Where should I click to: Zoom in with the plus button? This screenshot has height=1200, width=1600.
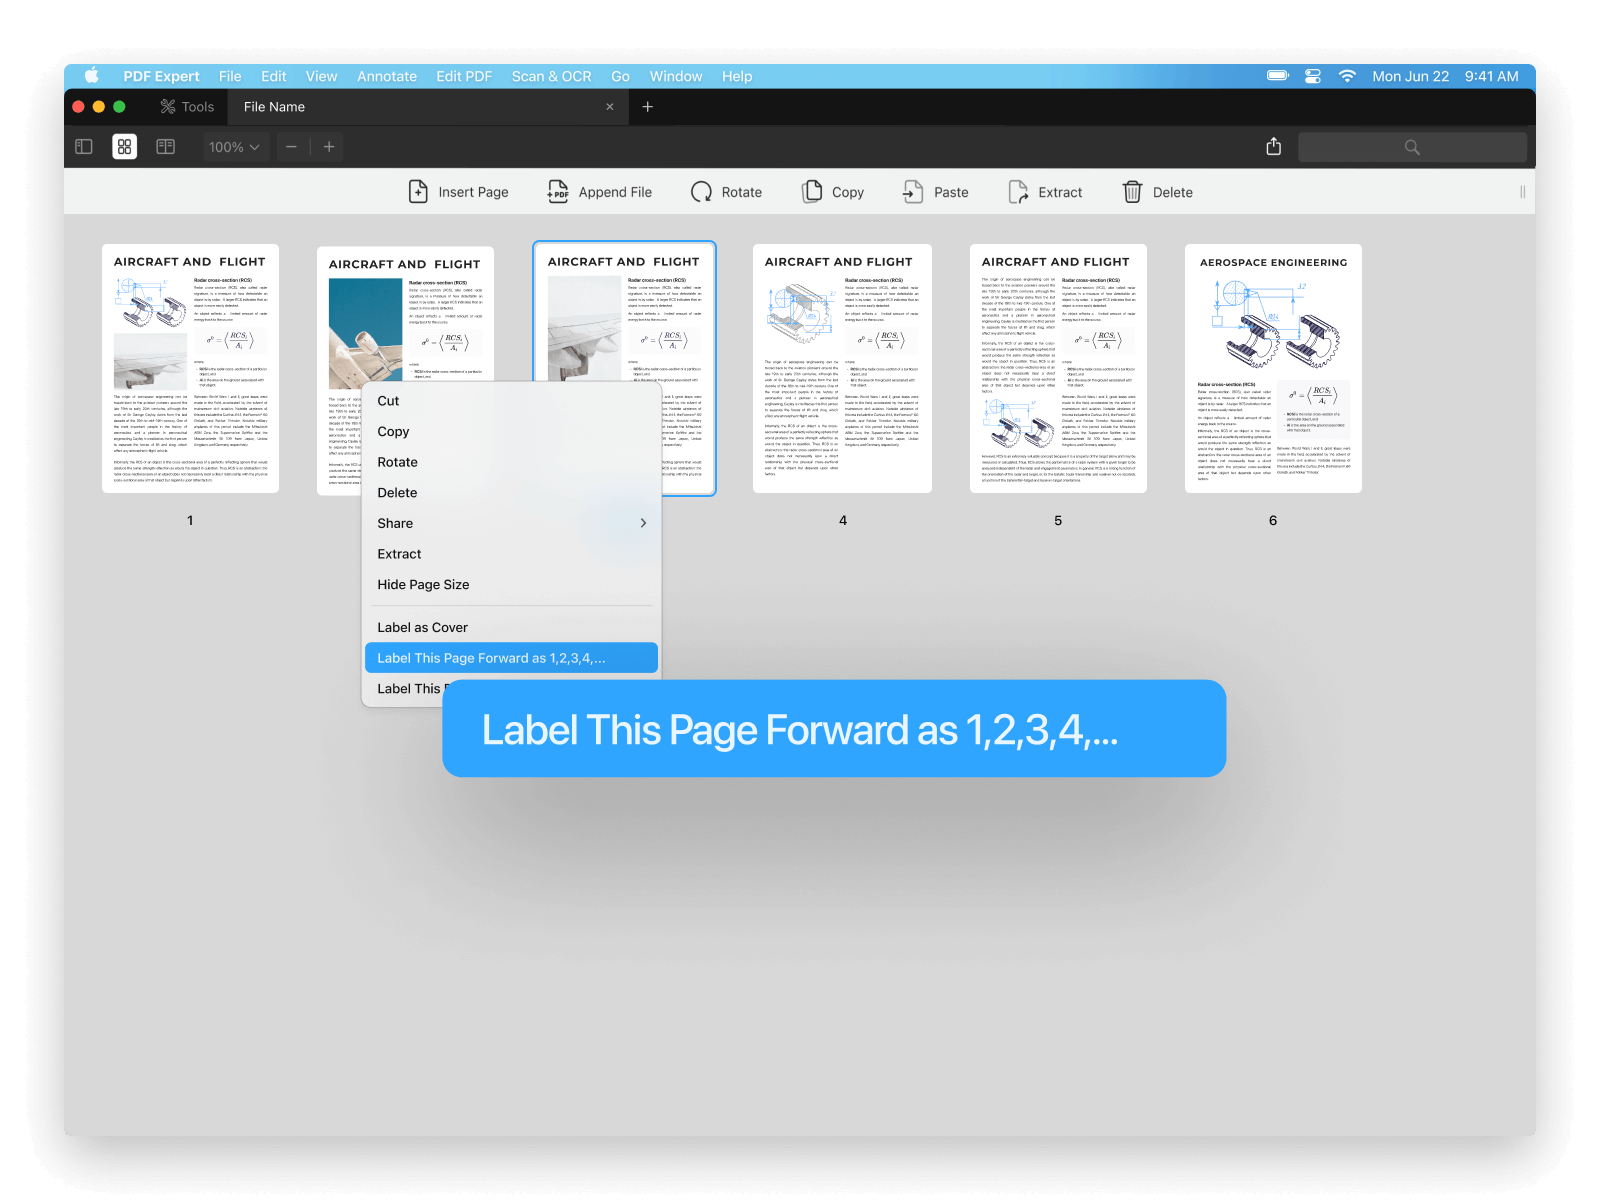(x=329, y=147)
